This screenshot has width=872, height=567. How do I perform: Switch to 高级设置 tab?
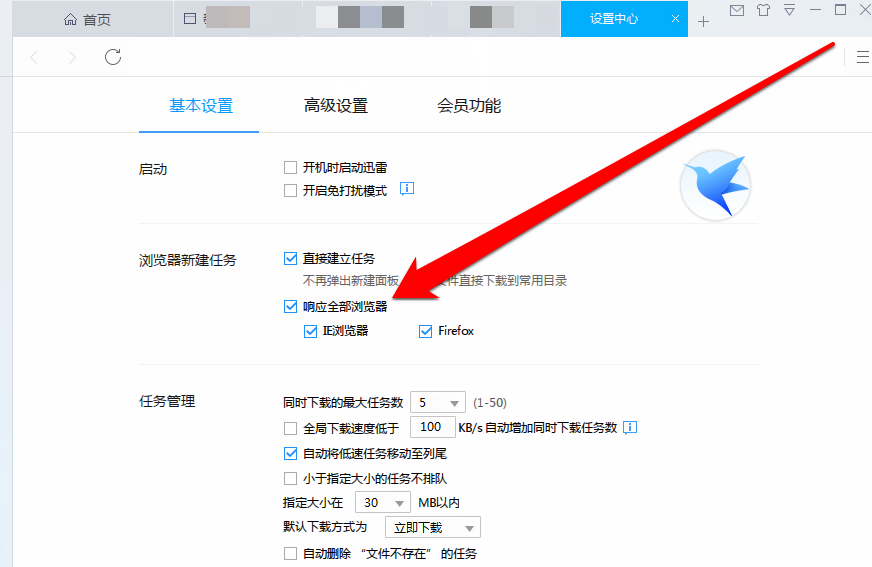point(336,106)
